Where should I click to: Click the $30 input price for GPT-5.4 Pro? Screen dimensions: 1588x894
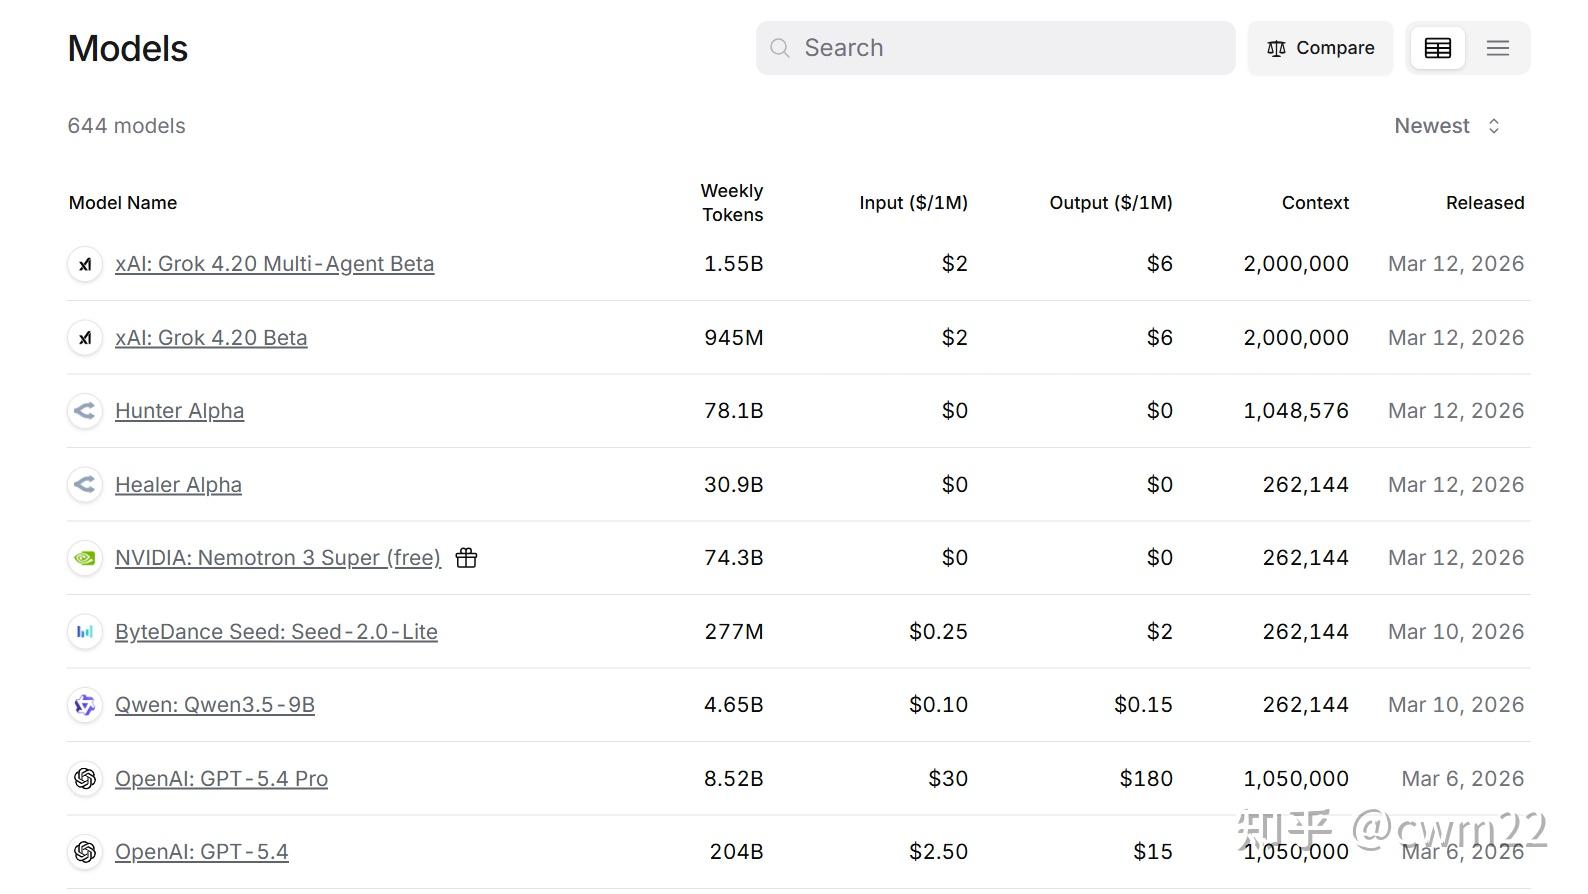tap(948, 779)
